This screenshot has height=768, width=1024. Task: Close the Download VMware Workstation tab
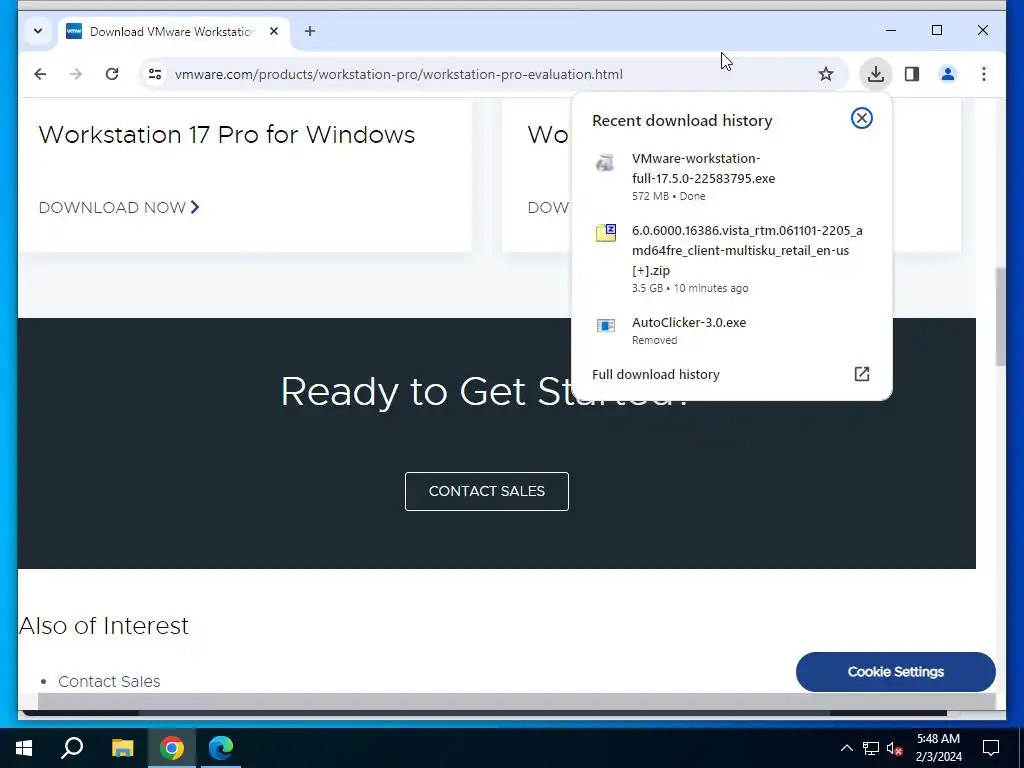coord(274,31)
